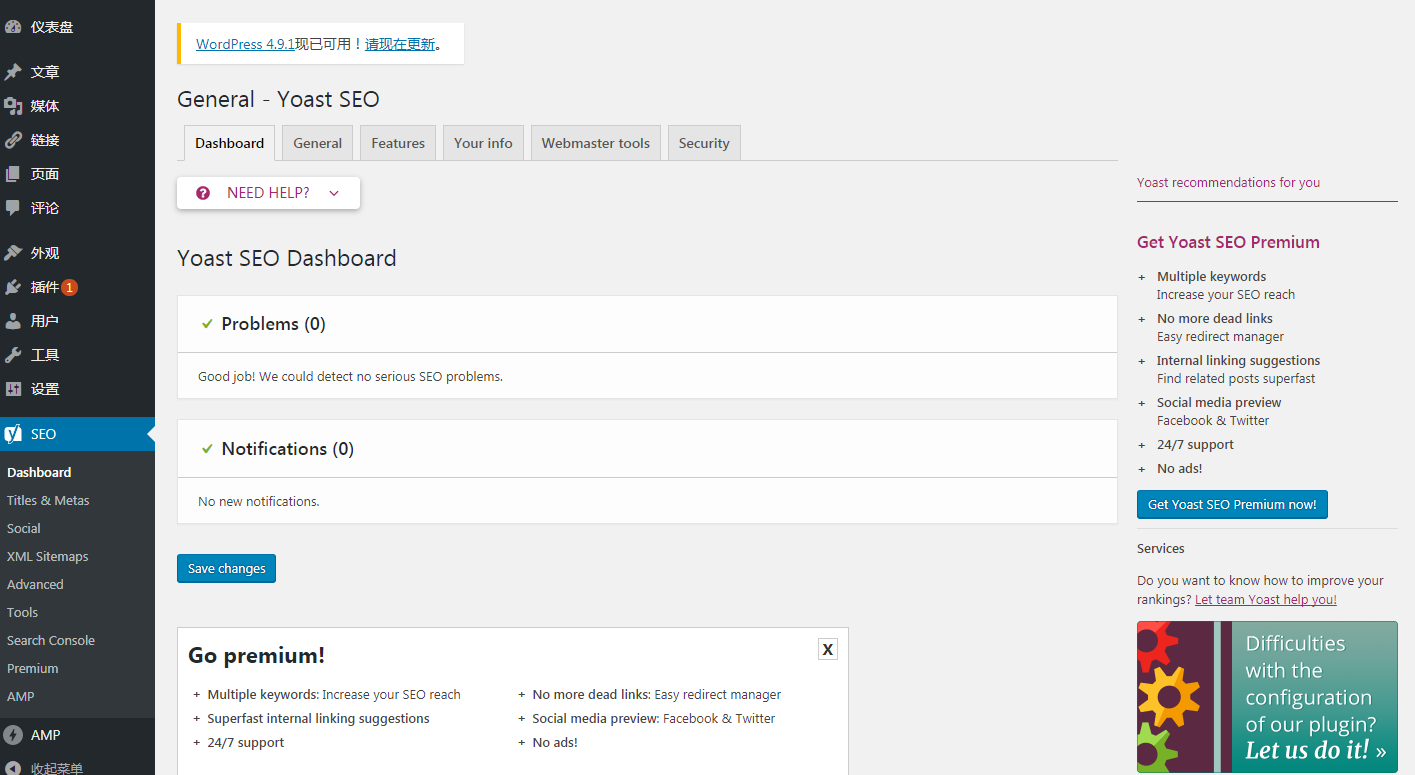
Task: Click the Save changes button
Action: tap(226, 568)
